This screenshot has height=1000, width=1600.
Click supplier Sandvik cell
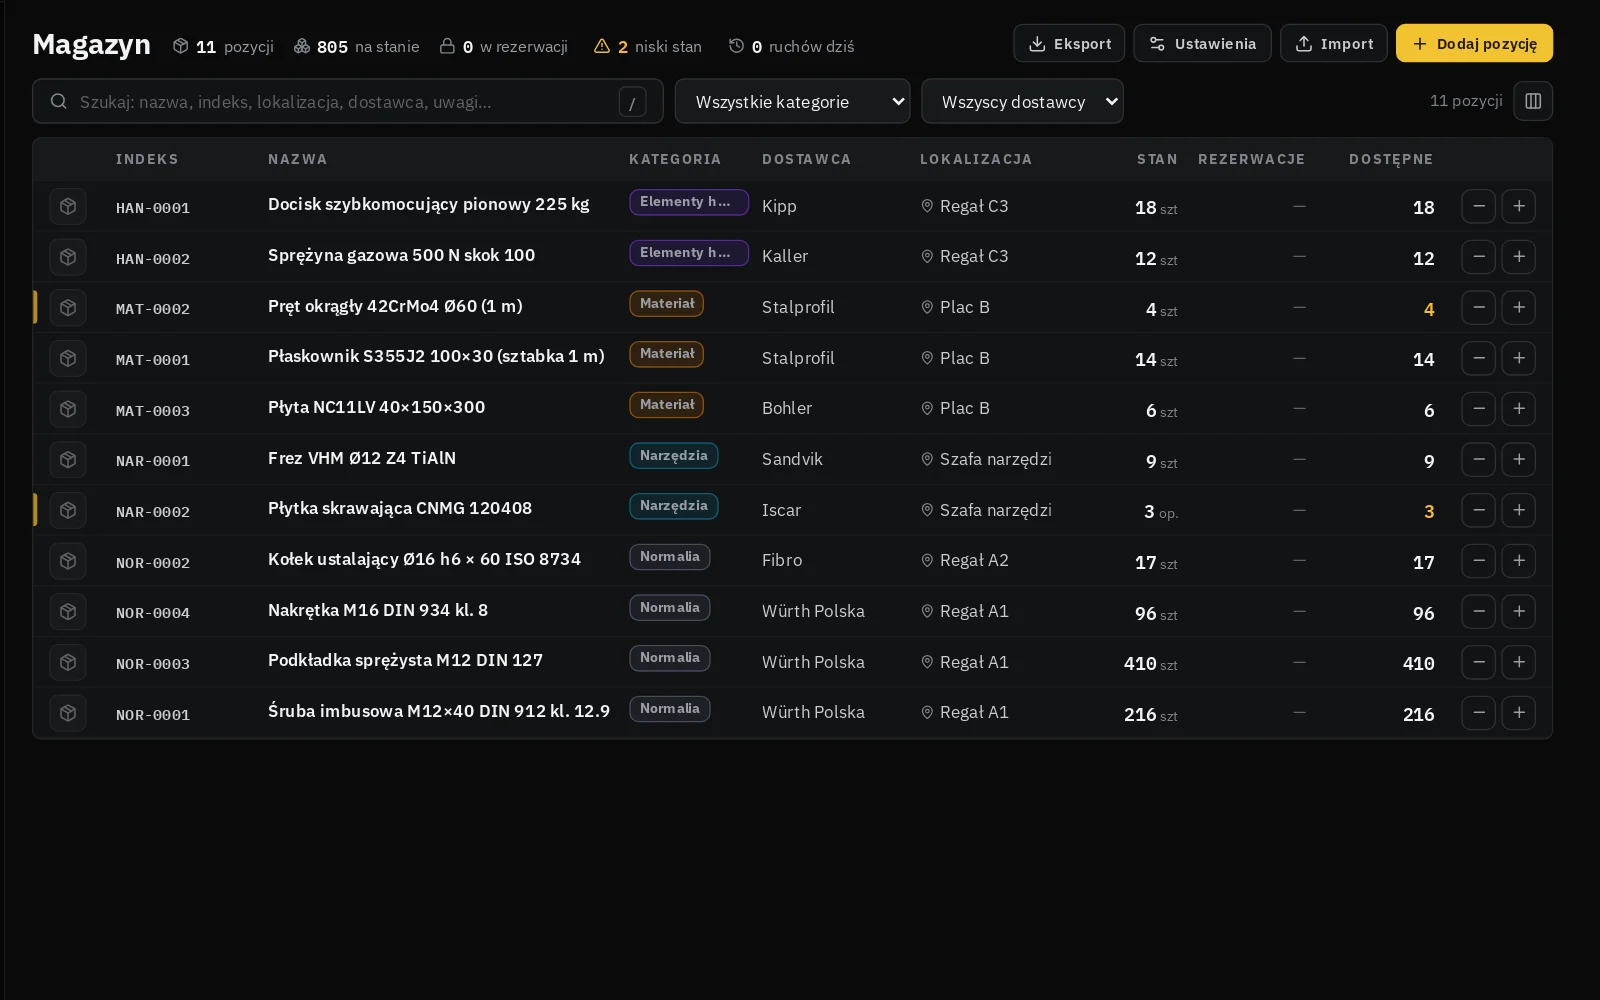792,459
